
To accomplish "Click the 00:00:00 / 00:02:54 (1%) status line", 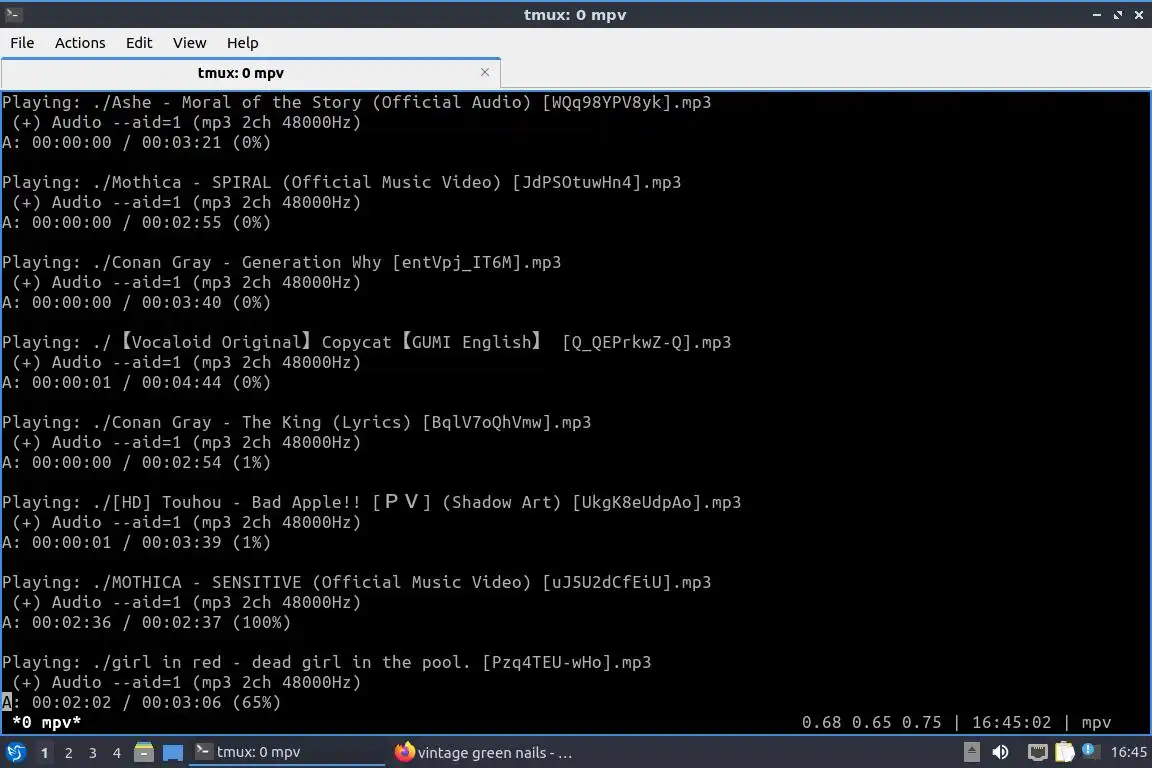I will point(136,463).
